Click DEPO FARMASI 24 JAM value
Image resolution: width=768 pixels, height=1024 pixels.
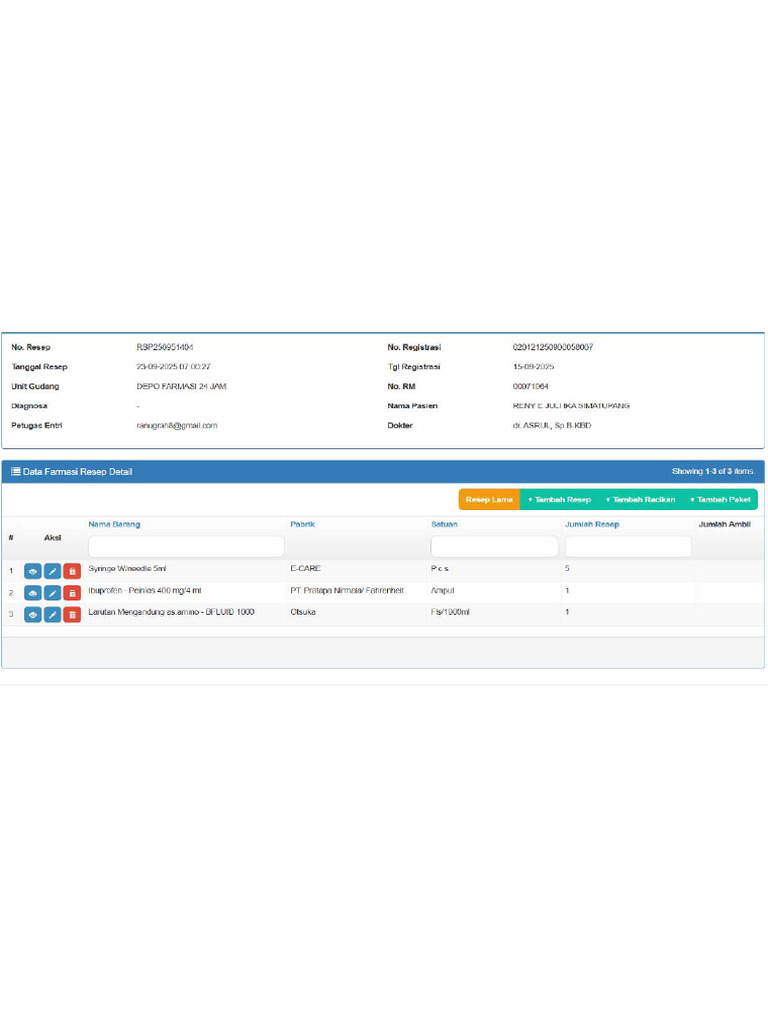182,387
